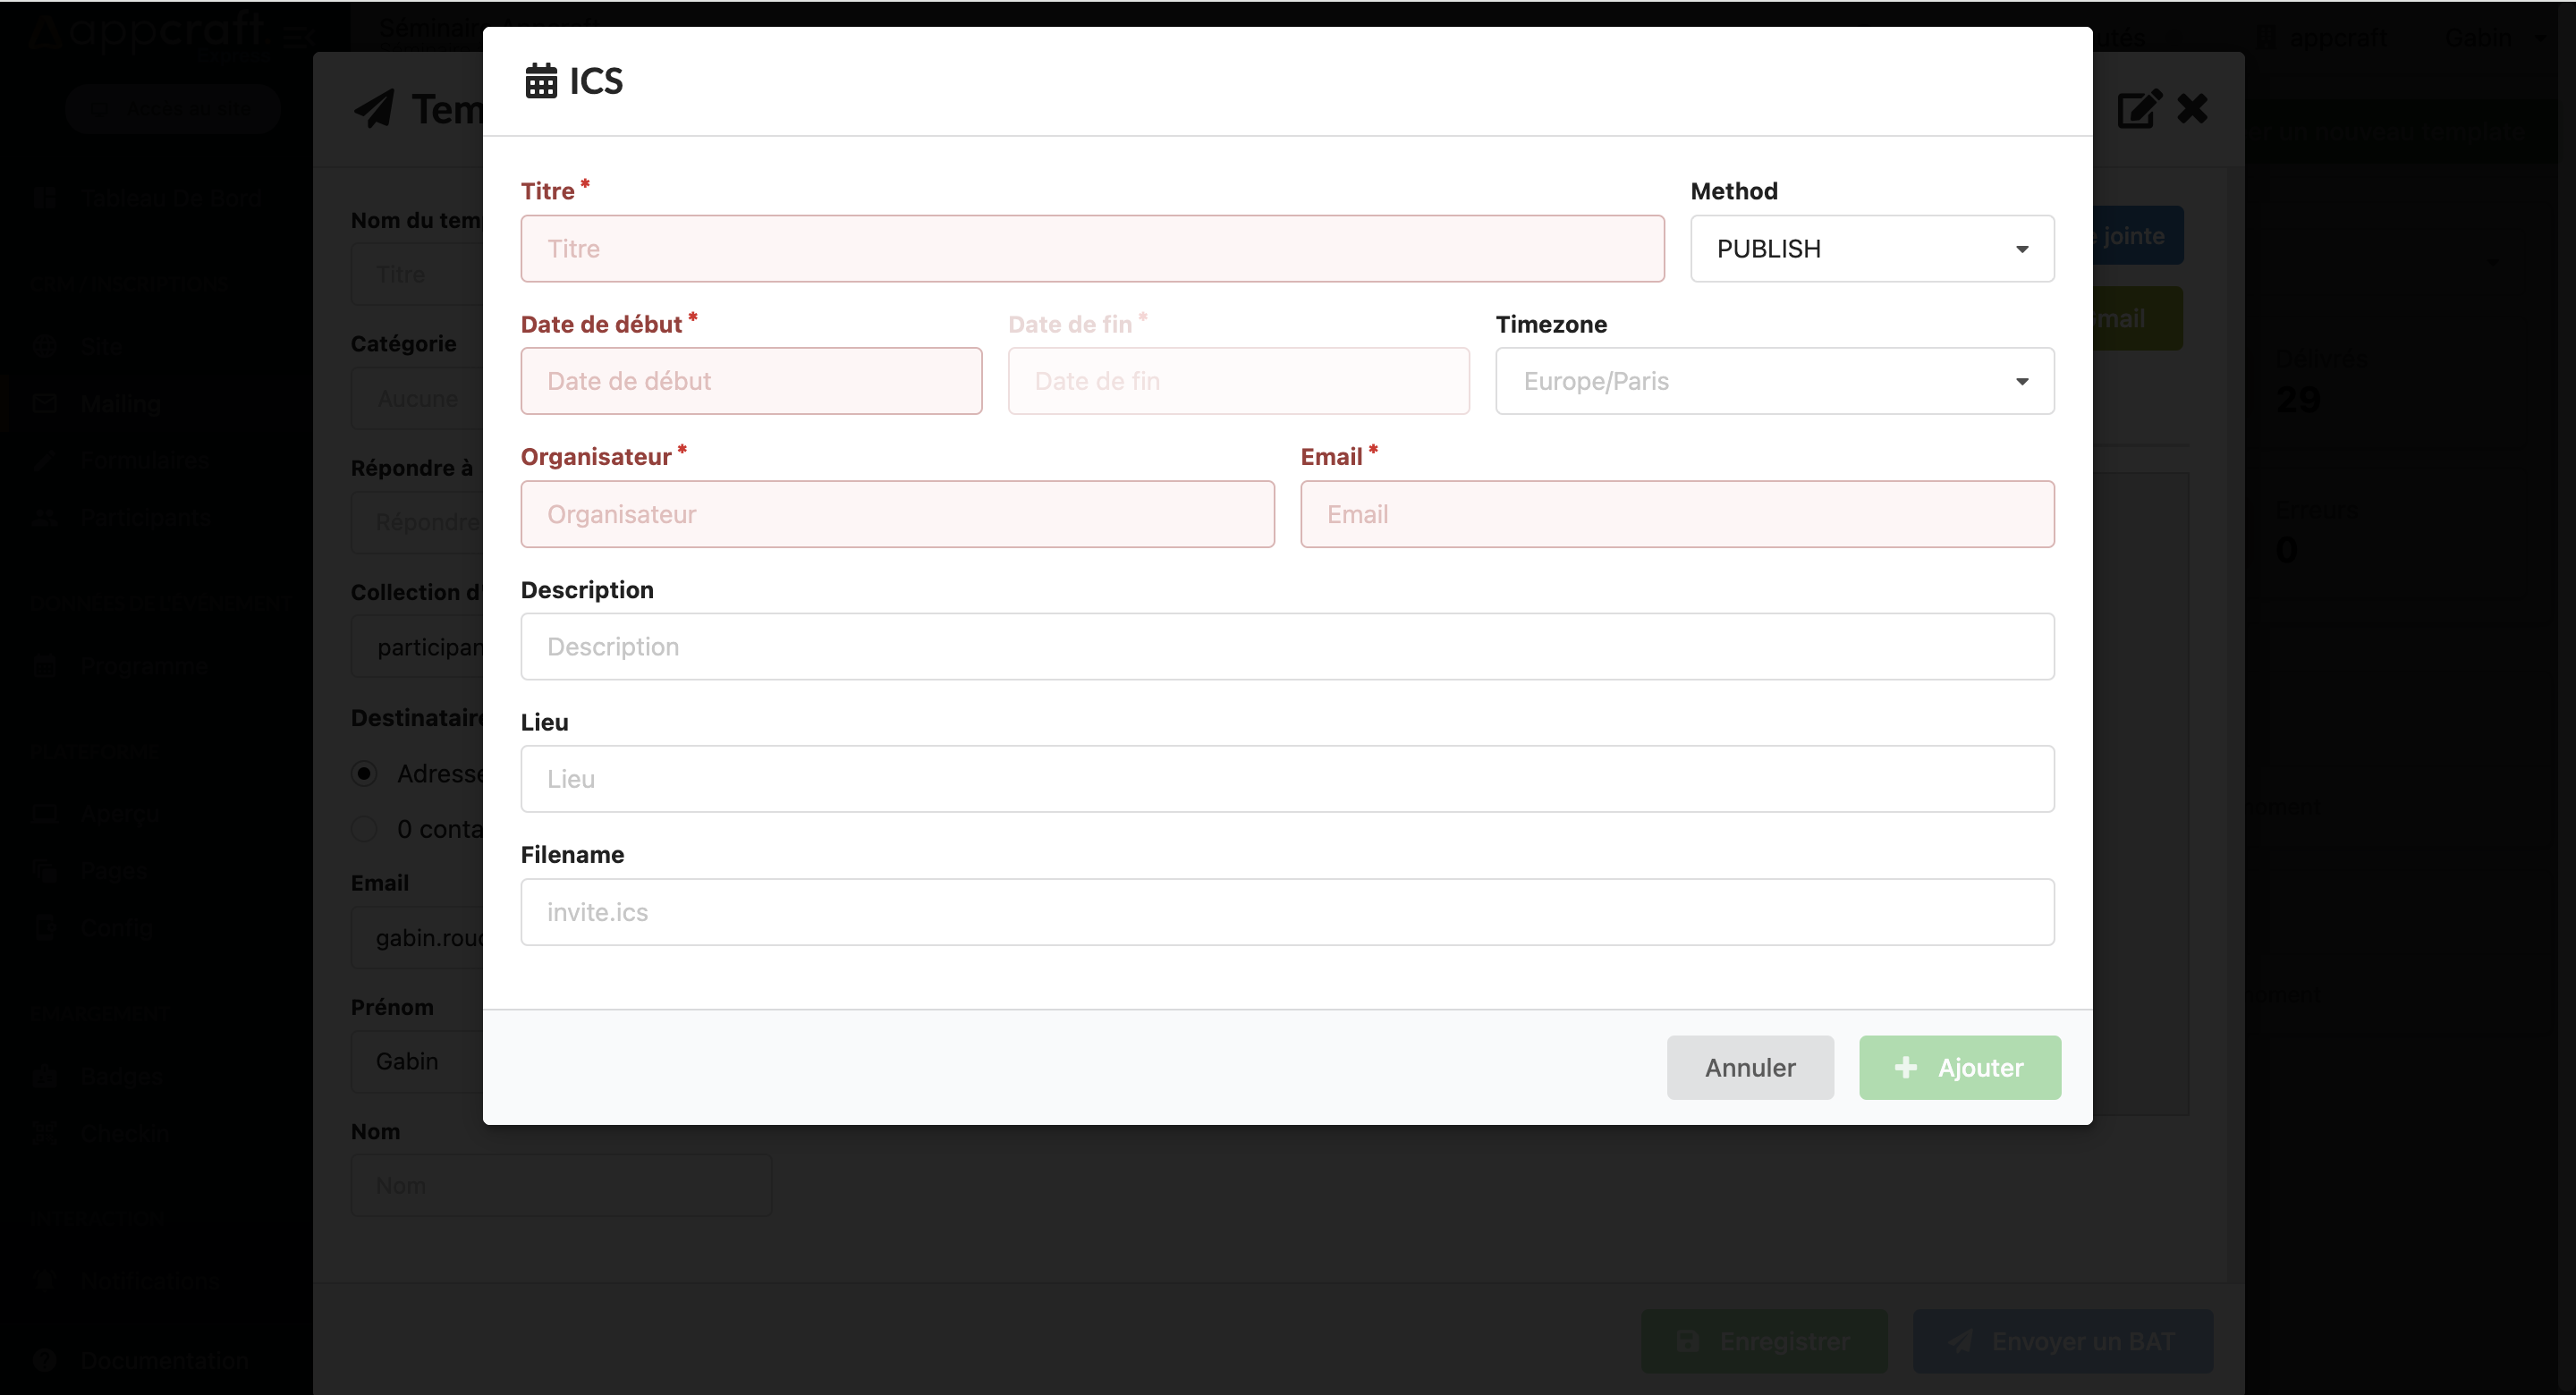Click the ICS calendar icon in header
This screenshot has width=2576, height=1395.
(541, 81)
